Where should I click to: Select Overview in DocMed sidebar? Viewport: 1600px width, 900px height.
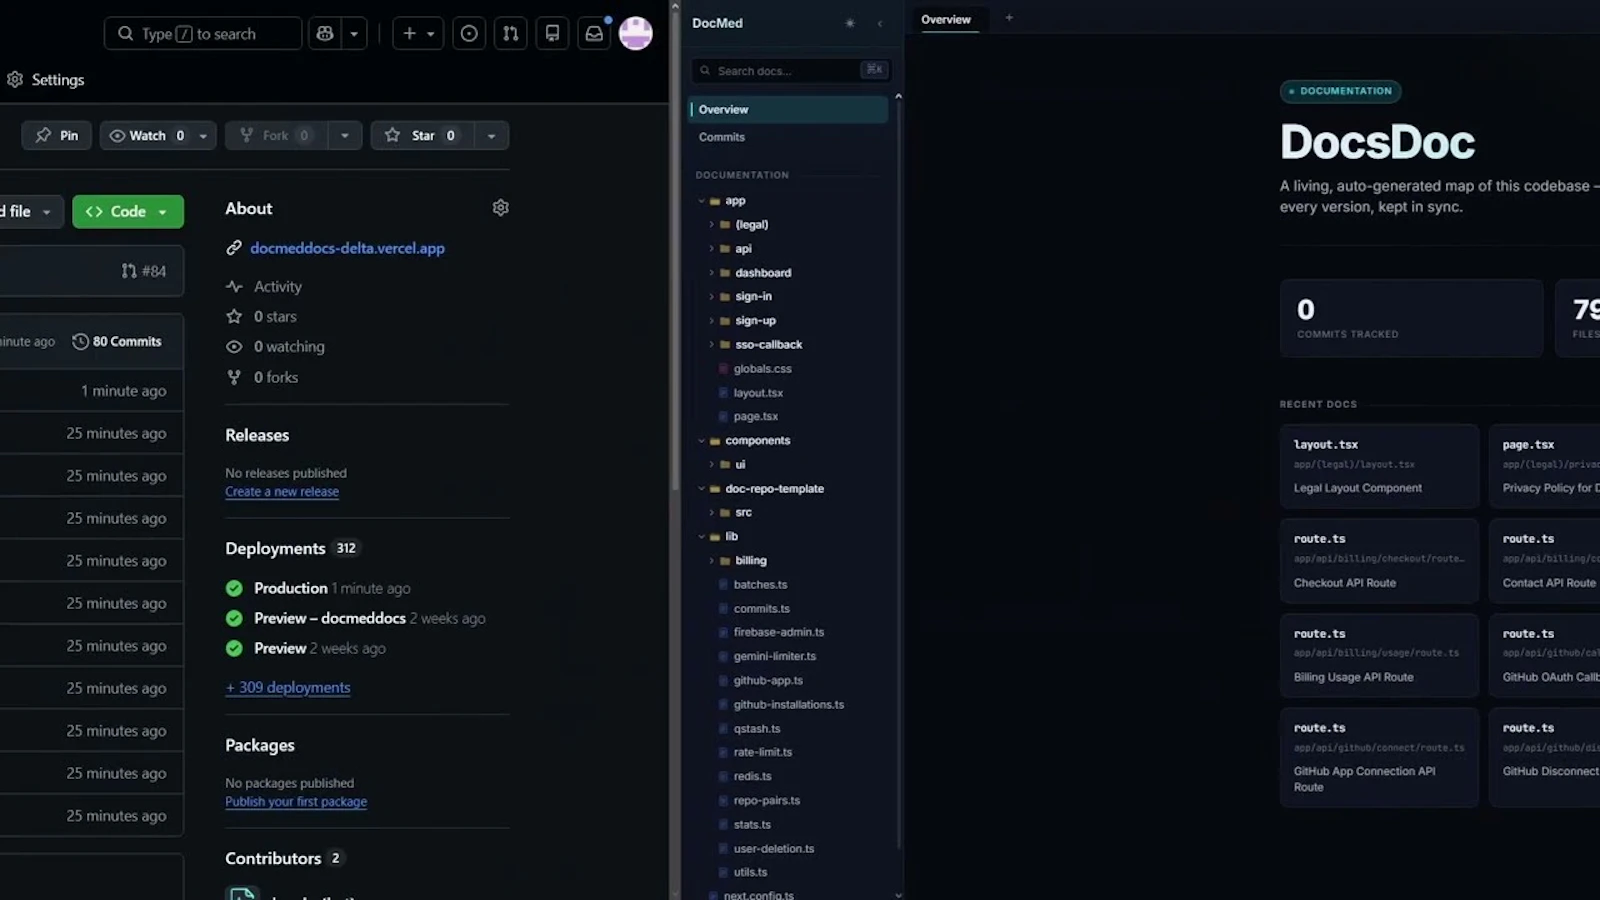click(788, 110)
